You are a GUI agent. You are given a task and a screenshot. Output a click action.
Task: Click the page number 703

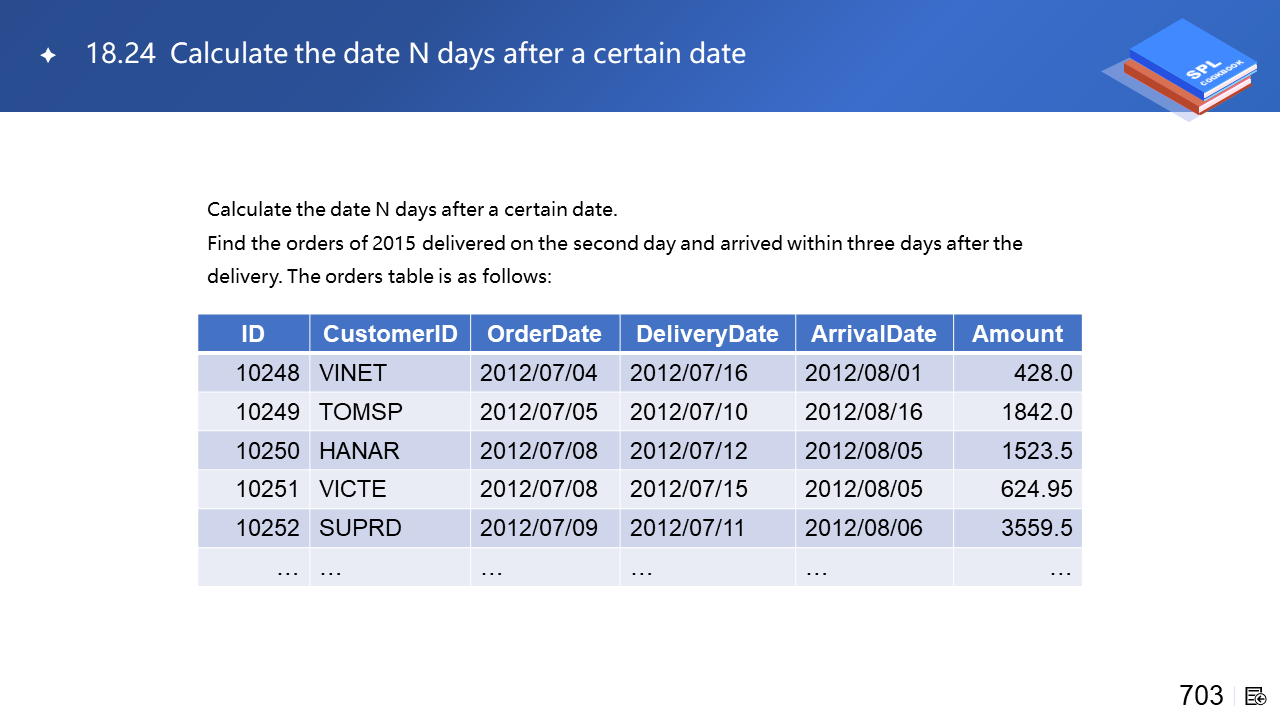[x=1201, y=695]
